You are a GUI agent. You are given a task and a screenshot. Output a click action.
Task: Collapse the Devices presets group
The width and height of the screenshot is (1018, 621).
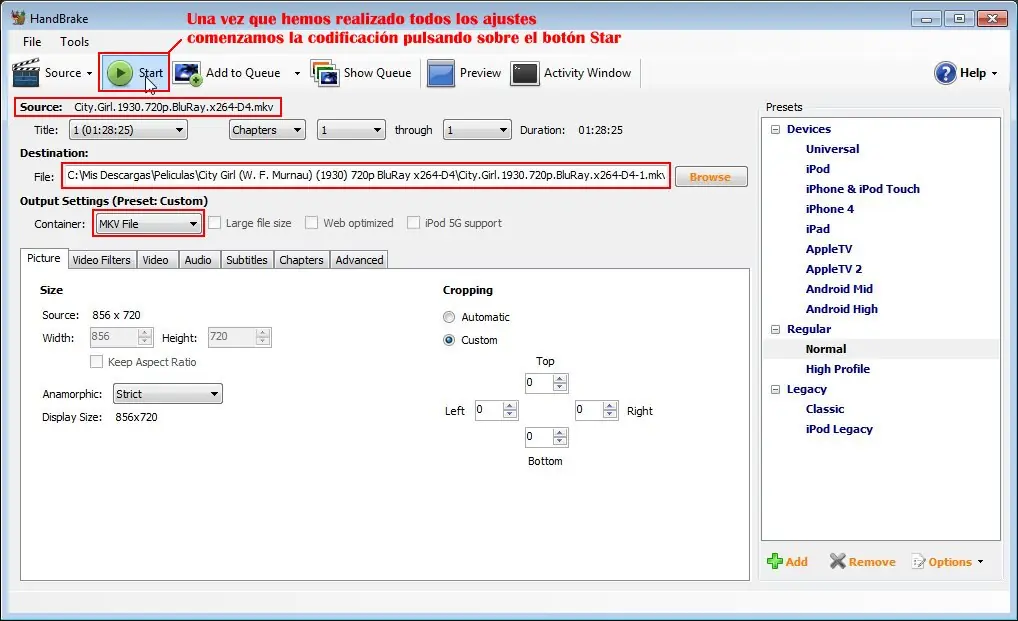[x=775, y=129]
